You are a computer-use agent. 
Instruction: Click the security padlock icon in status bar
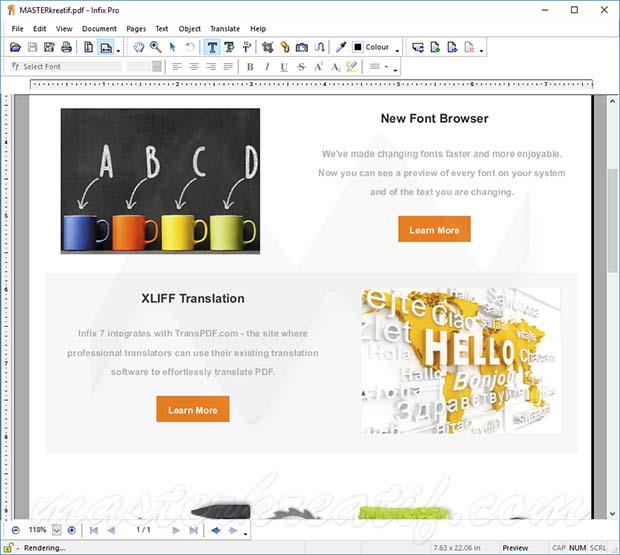(8, 548)
